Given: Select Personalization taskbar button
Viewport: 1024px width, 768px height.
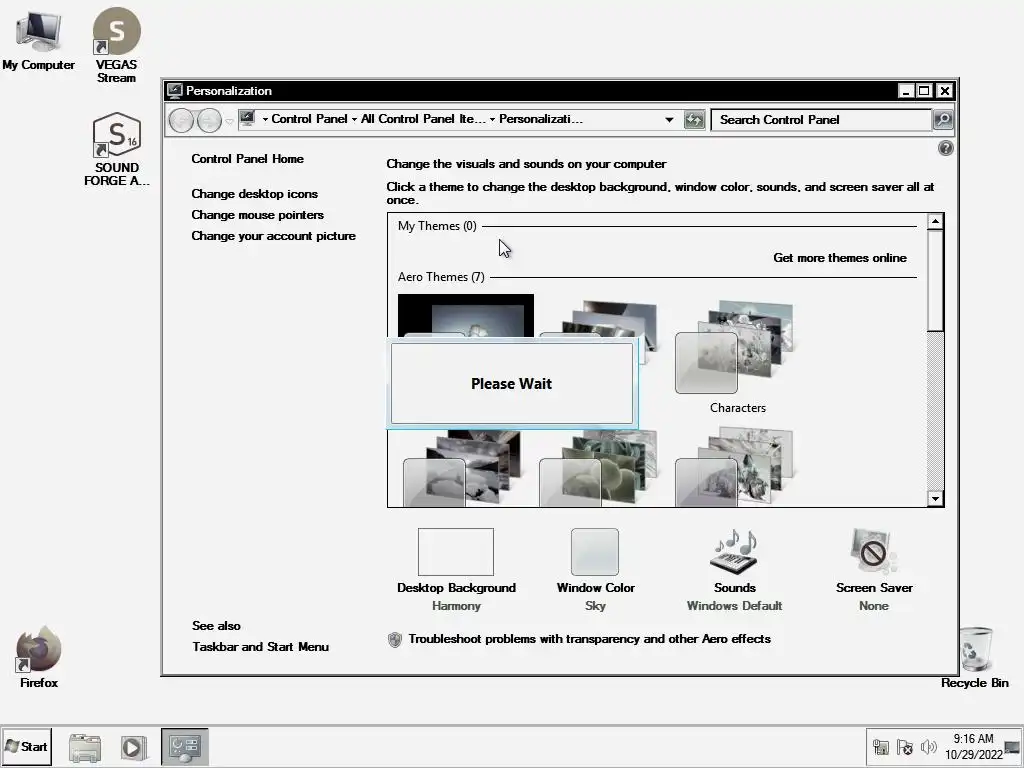Looking at the screenshot, I should tap(185, 746).
